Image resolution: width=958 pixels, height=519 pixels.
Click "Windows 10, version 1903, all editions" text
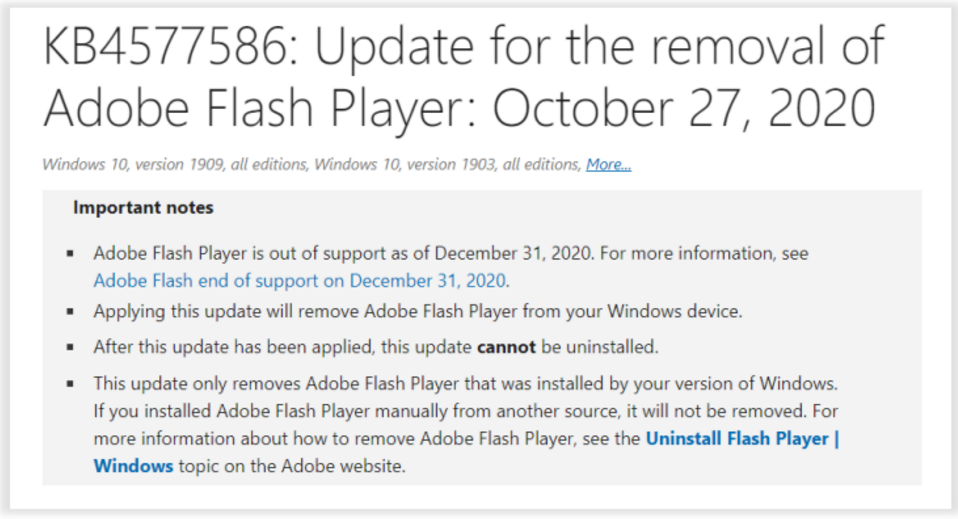447,164
